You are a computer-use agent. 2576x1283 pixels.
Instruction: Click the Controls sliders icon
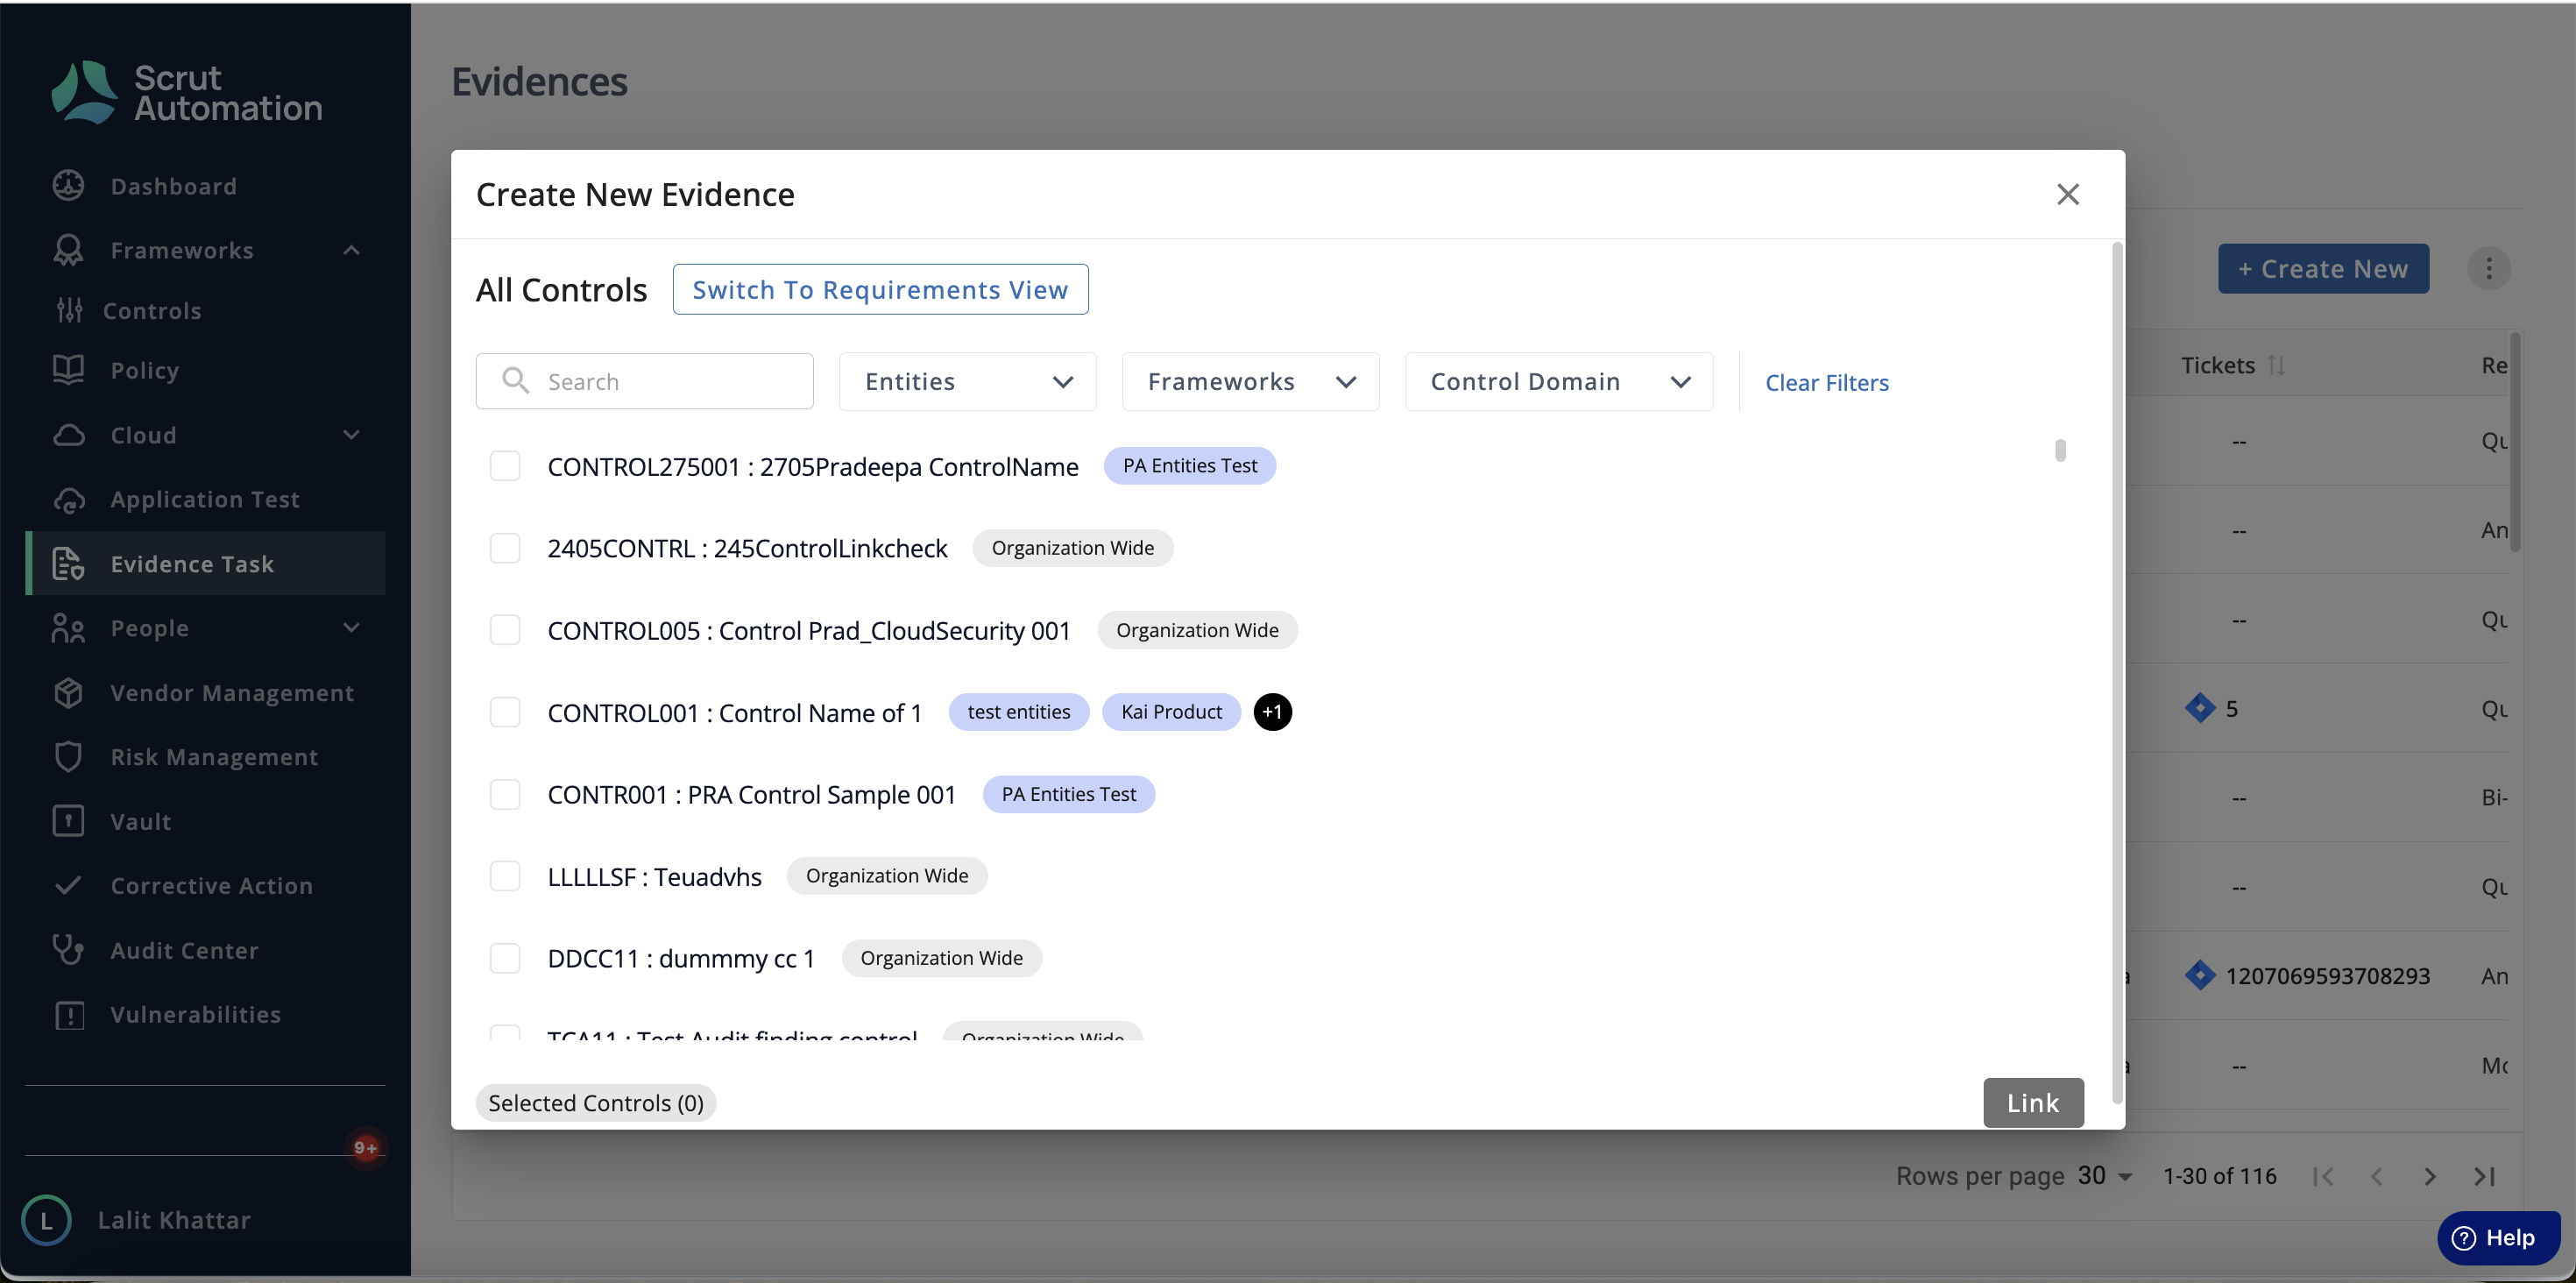pyautogui.click(x=69, y=310)
